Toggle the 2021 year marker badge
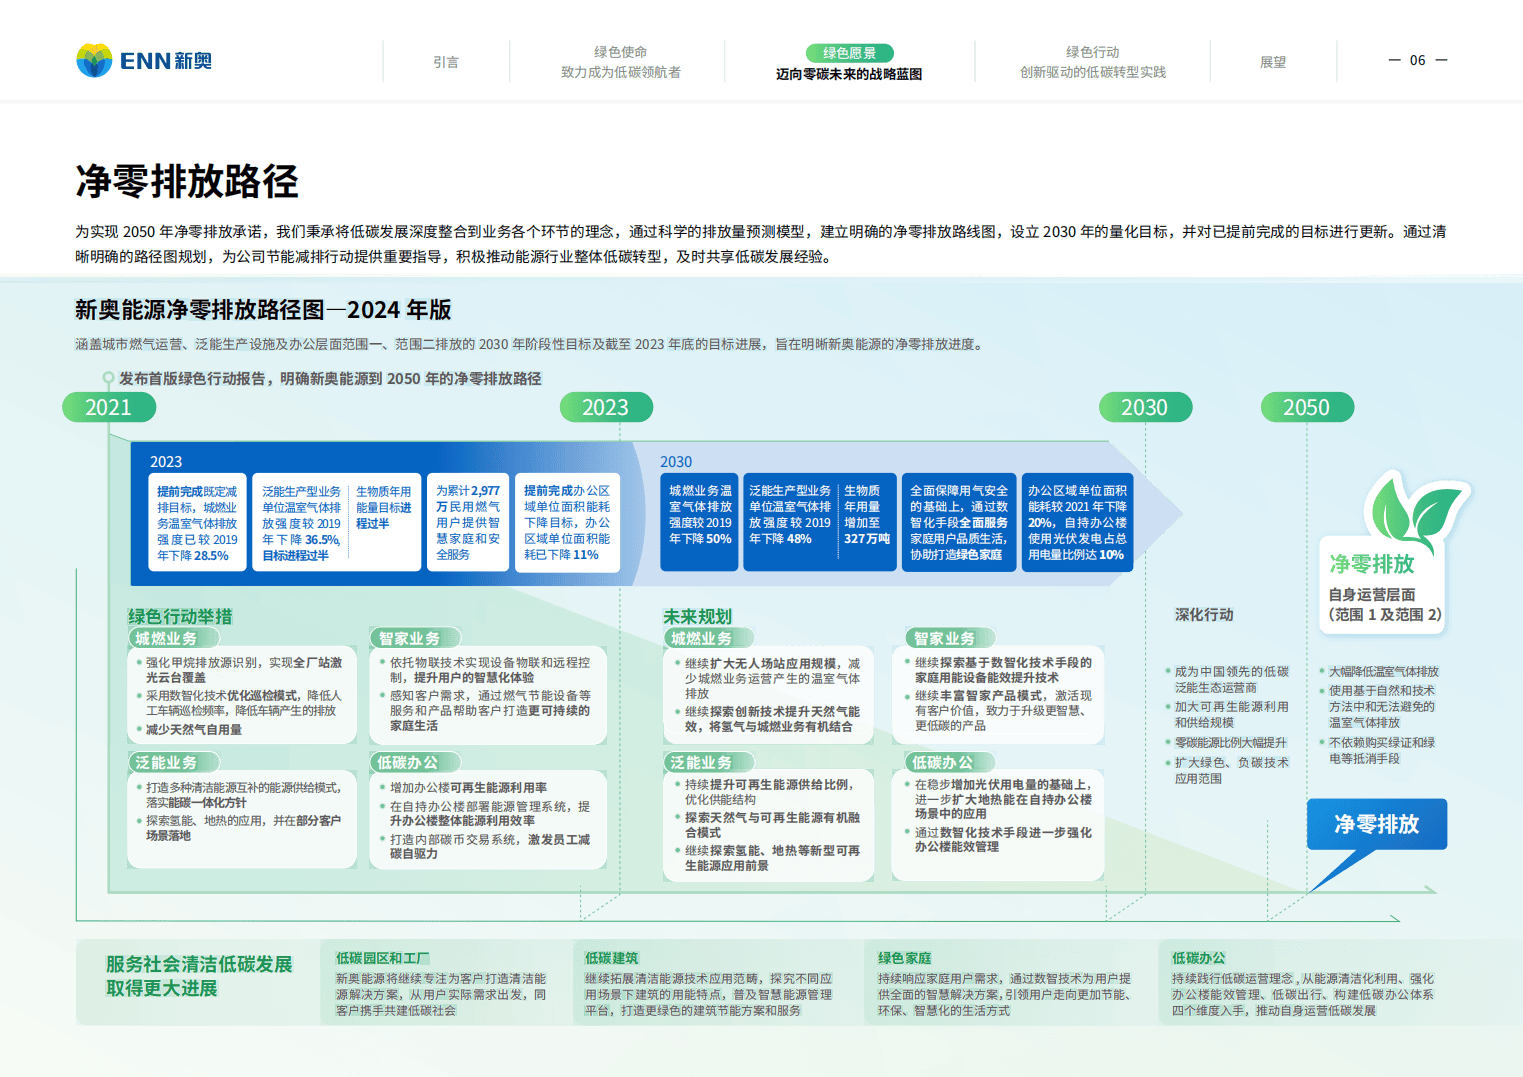This screenshot has width=1523, height=1077. point(109,407)
